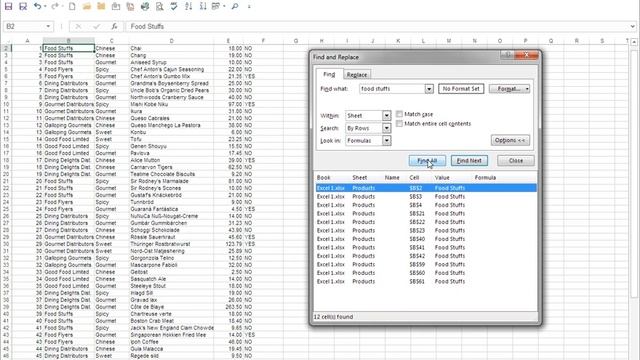Viewport: 640px width, 360px height.
Task: Open Print Preview icon
Action: click(160, 7)
